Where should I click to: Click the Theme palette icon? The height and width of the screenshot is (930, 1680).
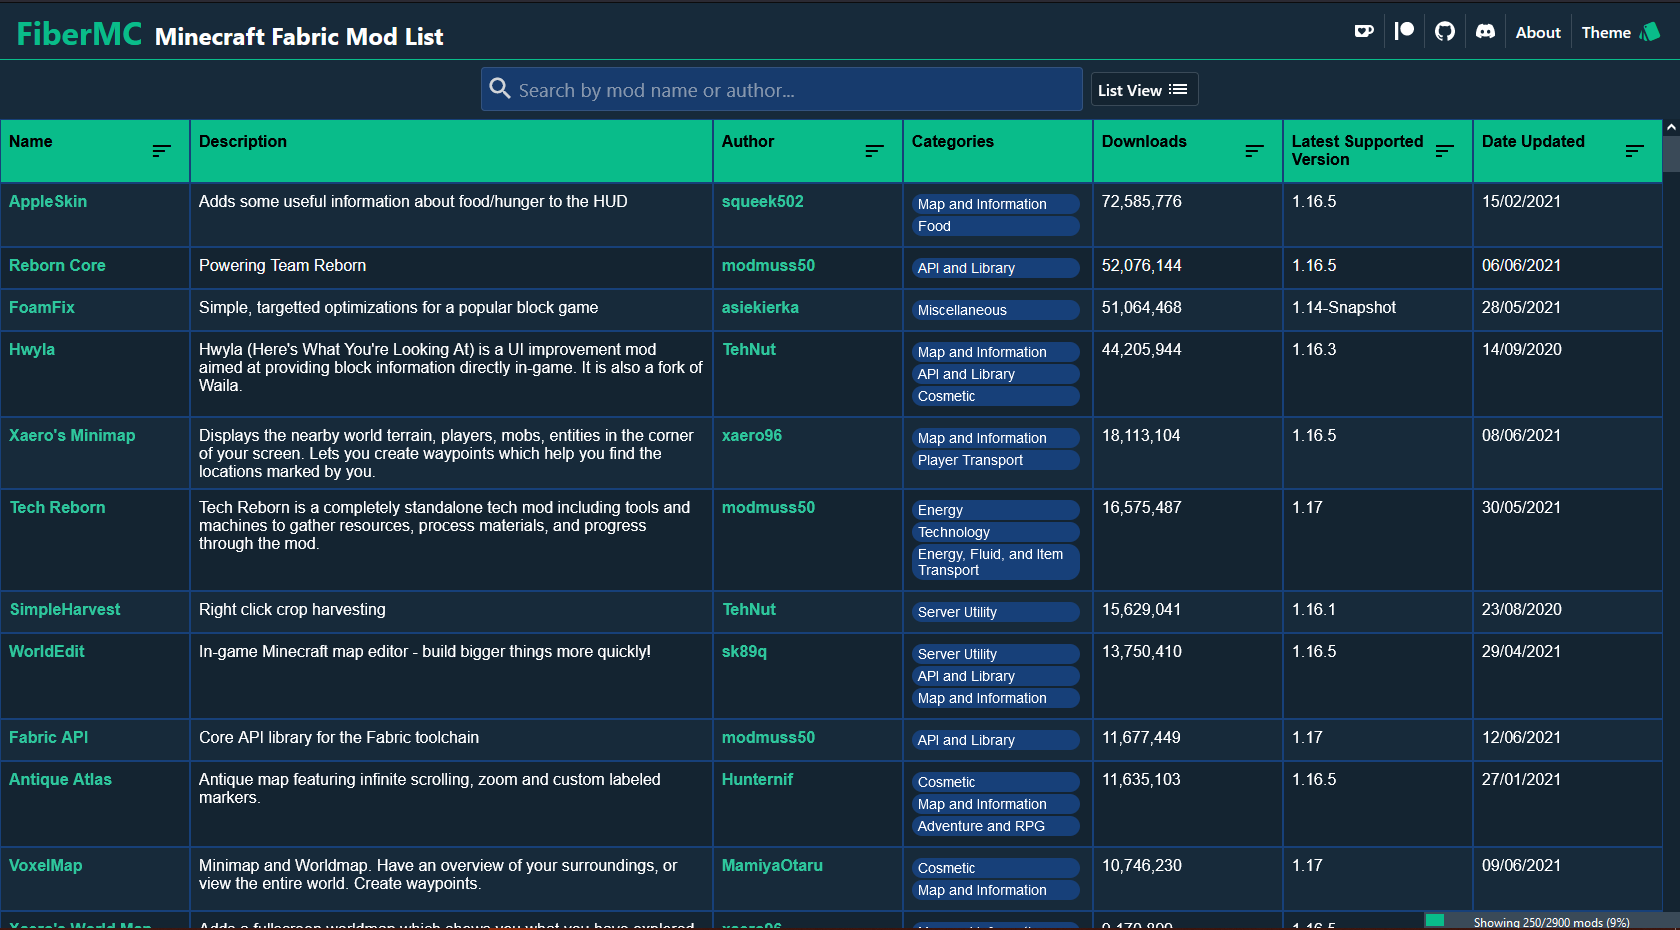tap(1650, 32)
